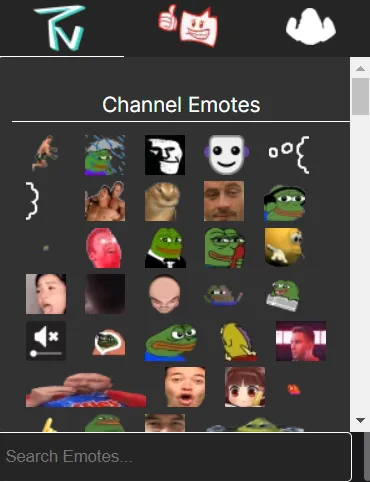The width and height of the screenshot is (370, 482).
Task: Insert the smiling white mask emote
Action: (x=226, y=155)
